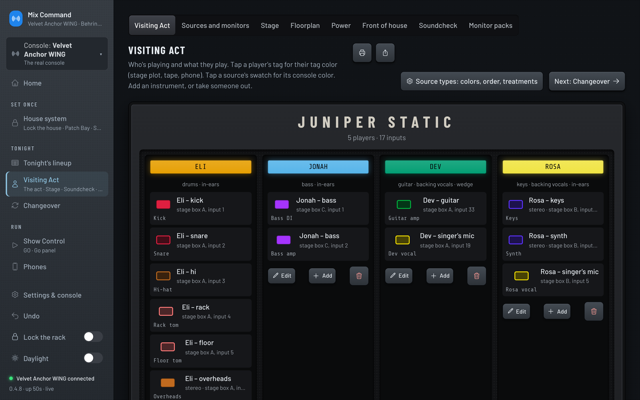The height and width of the screenshot is (400, 640).
Task: Open Changeover in the sidebar
Action: pos(57,206)
